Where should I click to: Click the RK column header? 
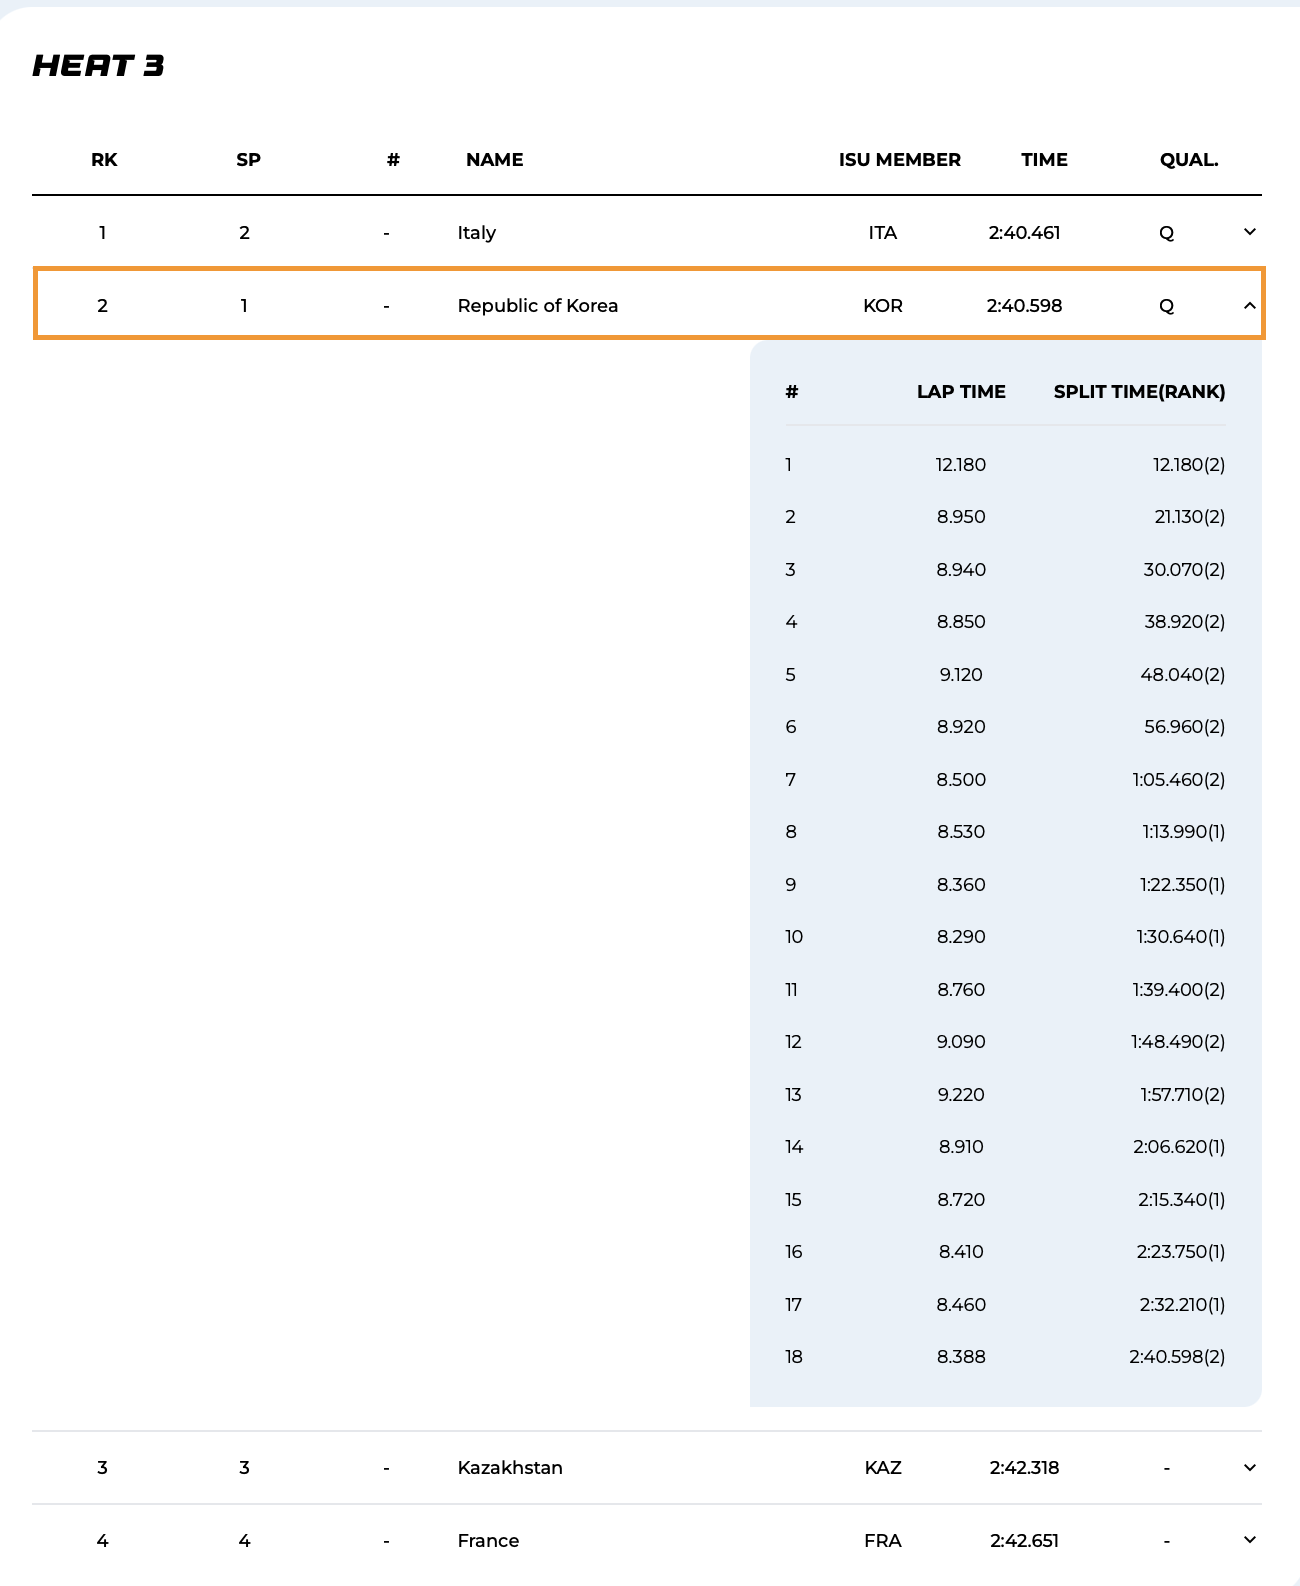tap(104, 160)
